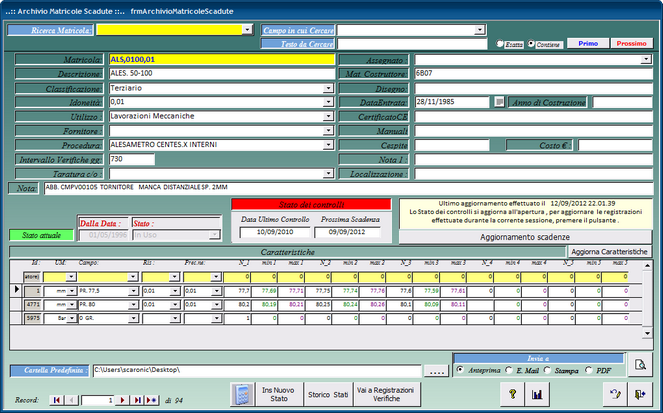Open the Taratura c/o dropdown
Screen dimensions: 663x413
pyautogui.click(x=328, y=173)
